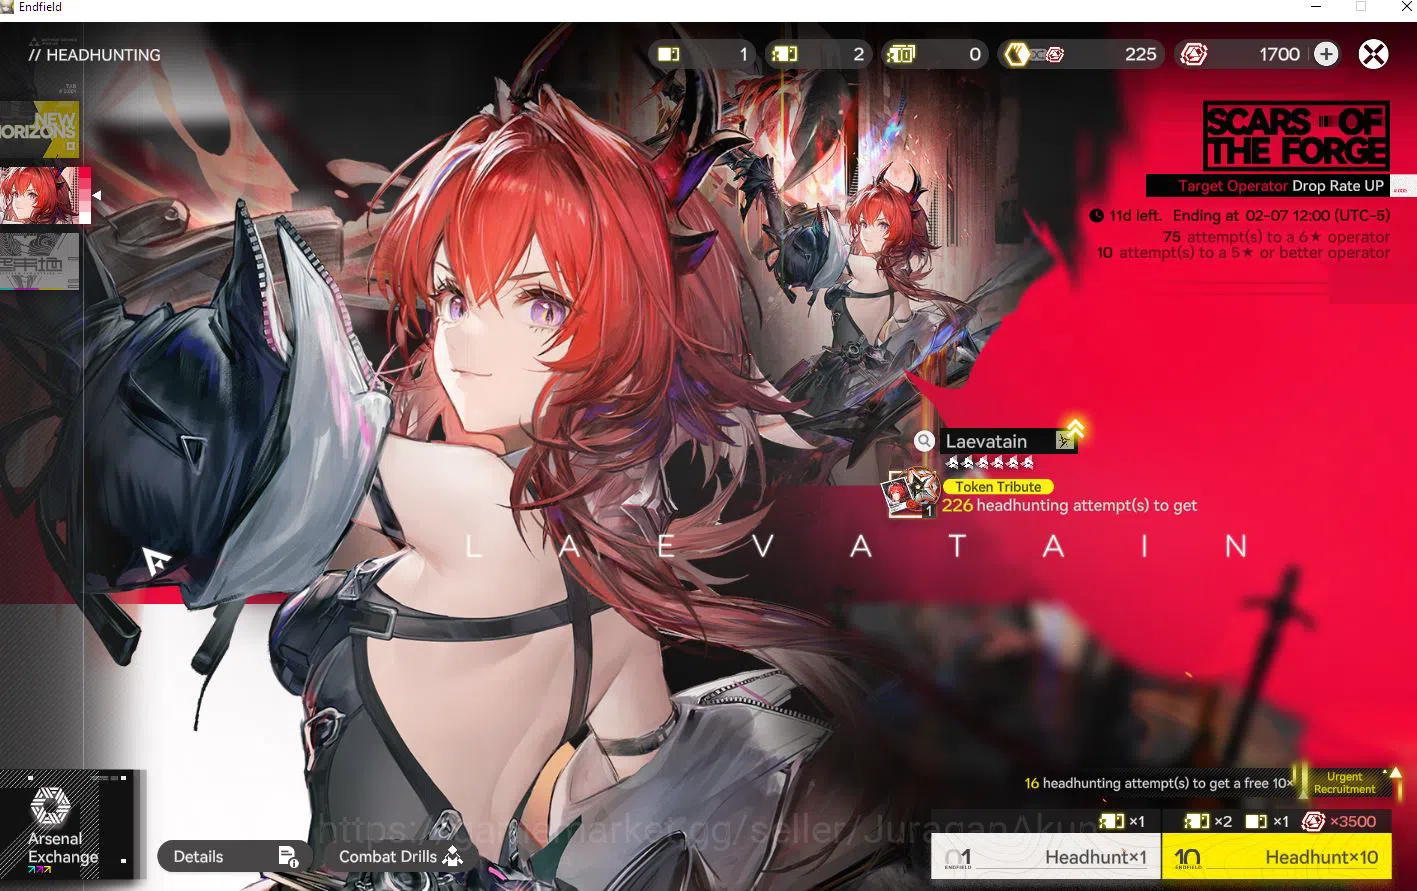Click the // HEADHUNTING header title
The width and height of the screenshot is (1417, 891).
pos(95,55)
